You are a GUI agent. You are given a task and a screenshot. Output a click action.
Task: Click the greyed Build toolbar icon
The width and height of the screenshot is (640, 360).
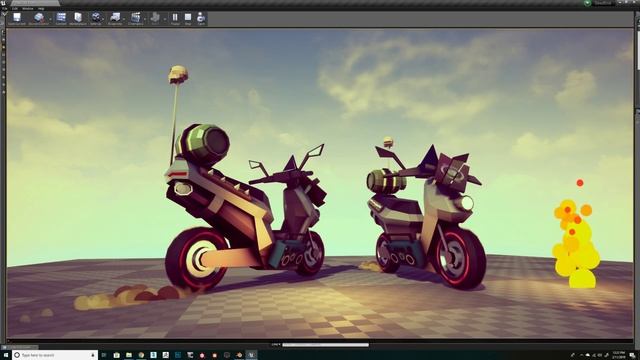click(155, 18)
